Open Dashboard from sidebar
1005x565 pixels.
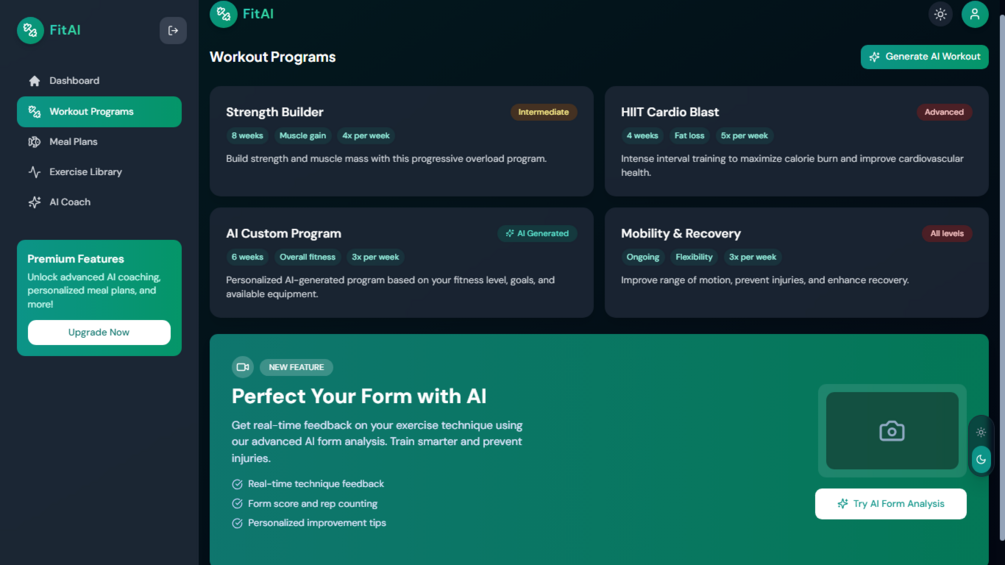tap(74, 81)
